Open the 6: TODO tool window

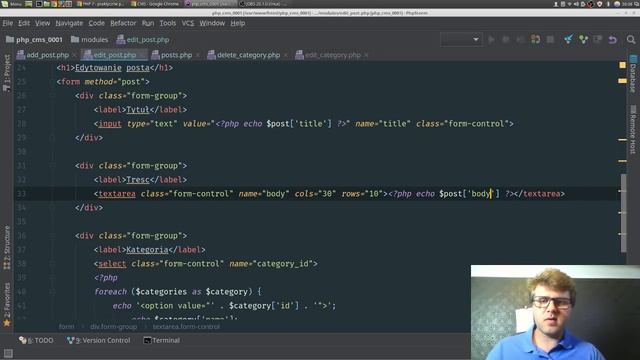pos(36,340)
